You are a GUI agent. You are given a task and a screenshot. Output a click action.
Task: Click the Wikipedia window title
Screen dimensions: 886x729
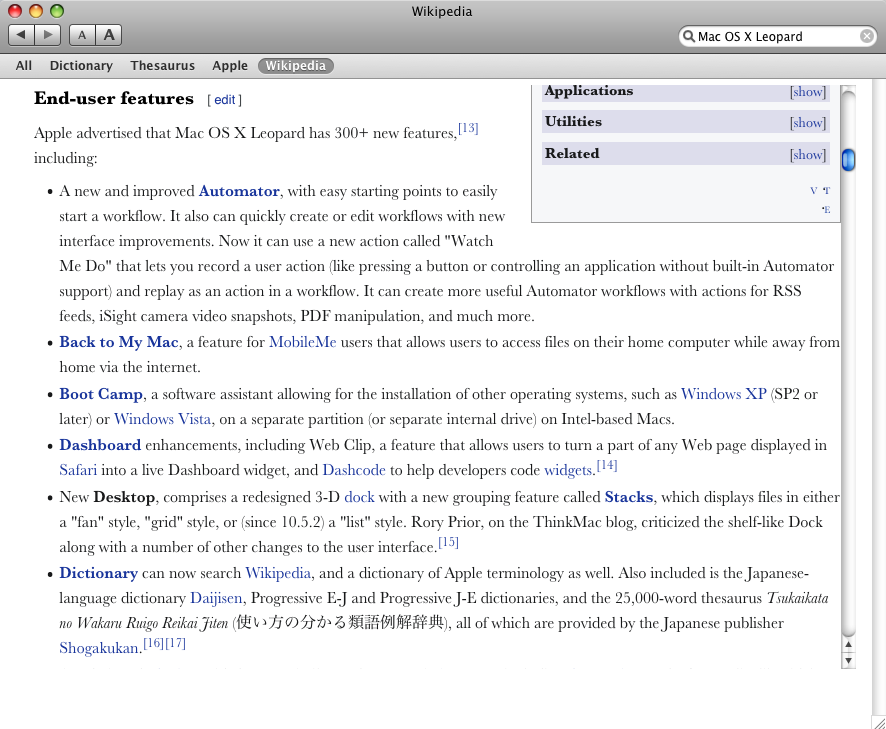442,11
